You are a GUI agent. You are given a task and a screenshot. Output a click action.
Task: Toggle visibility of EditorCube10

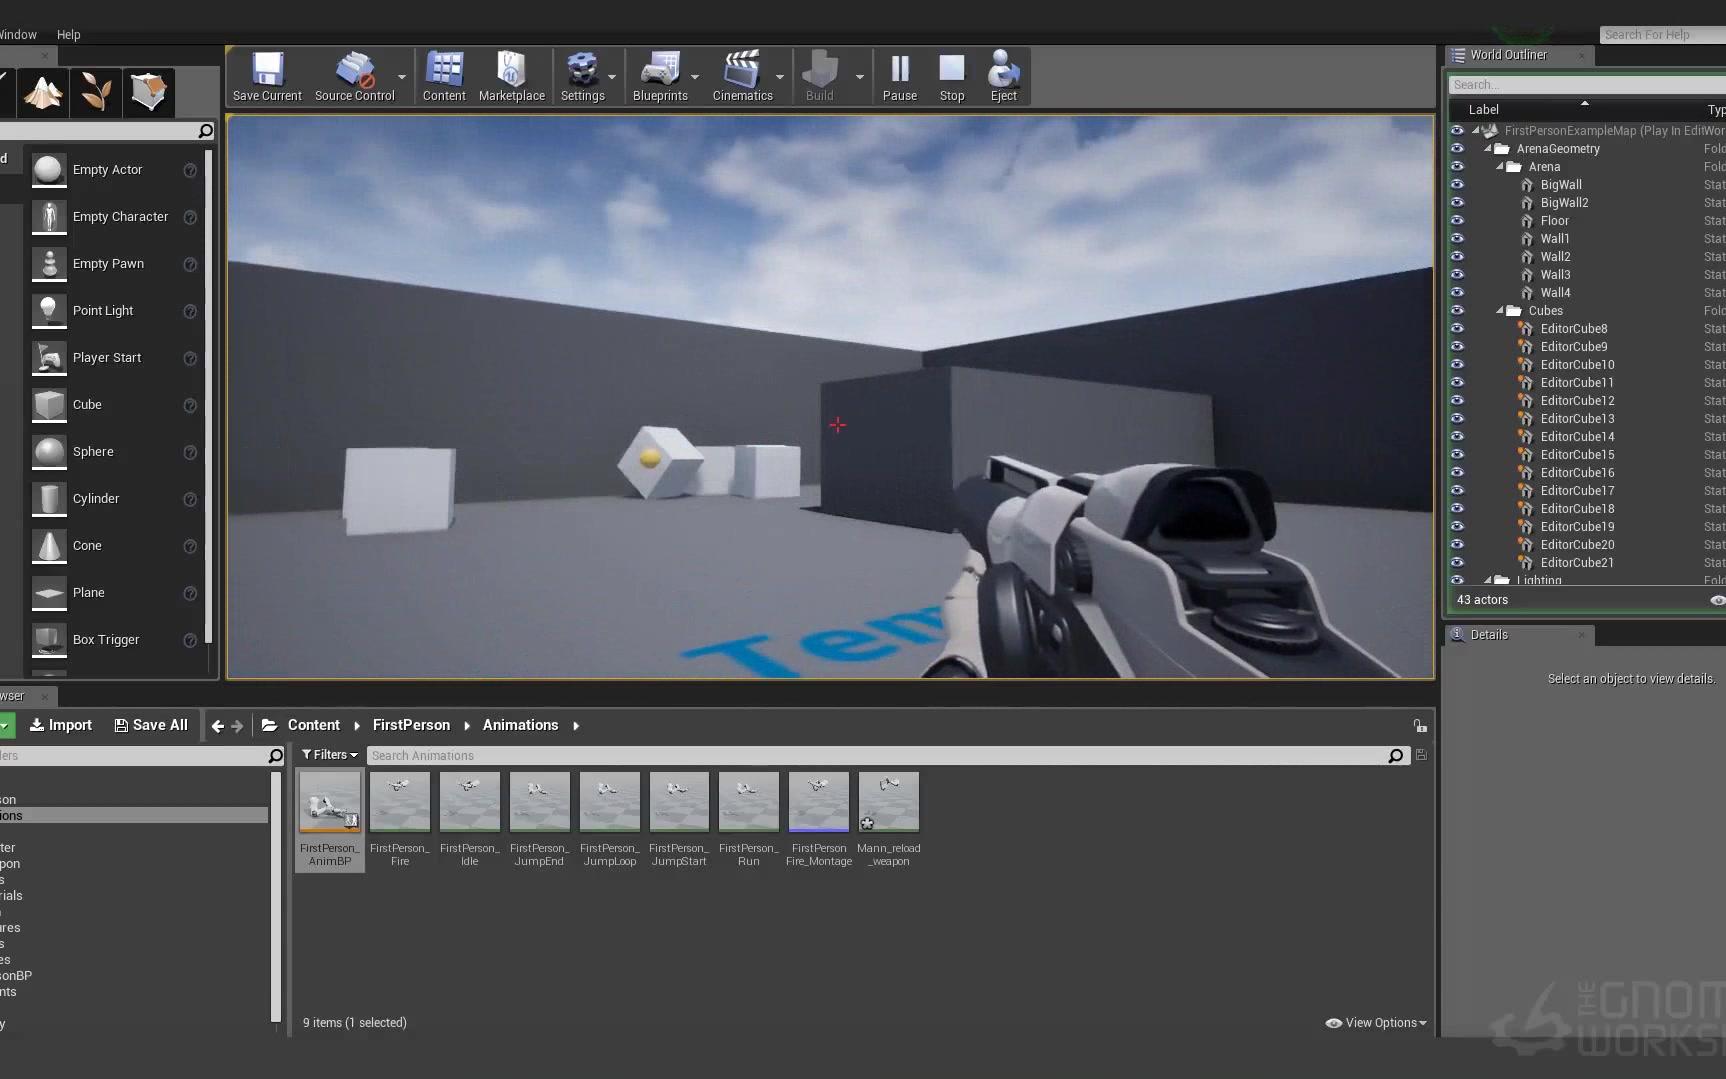(x=1458, y=364)
